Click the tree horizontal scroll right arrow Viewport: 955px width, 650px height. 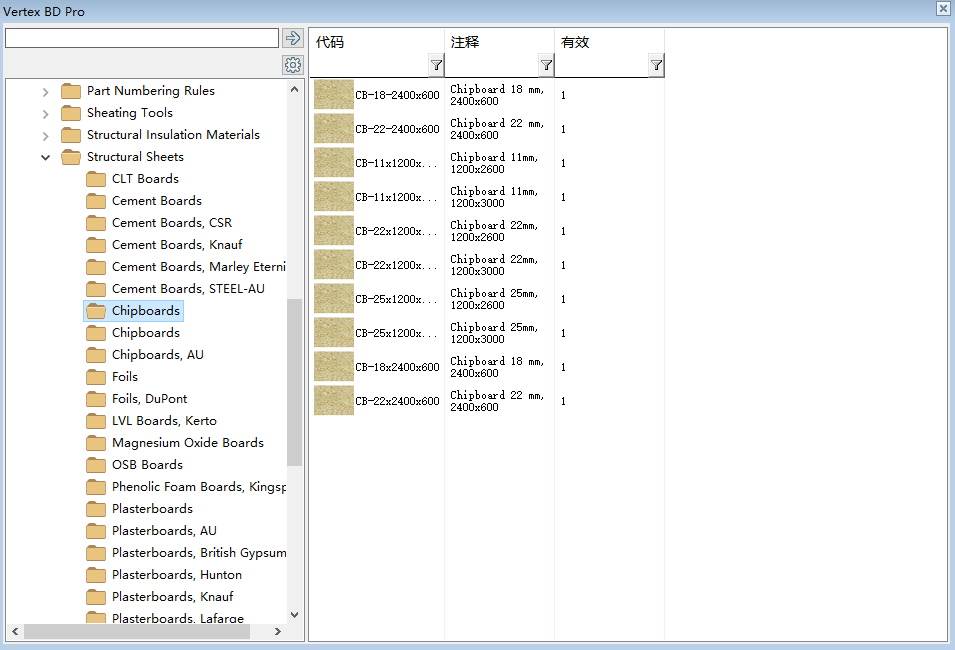[x=278, y=632]
